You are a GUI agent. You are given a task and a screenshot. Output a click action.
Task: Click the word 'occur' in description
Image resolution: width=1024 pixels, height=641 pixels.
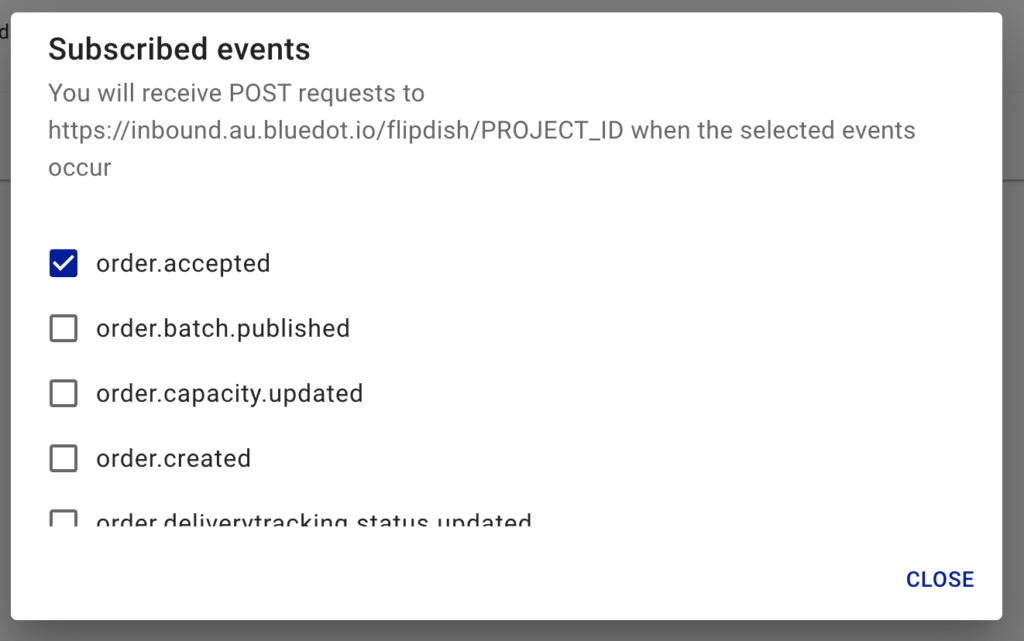pyautogui.click(x=80, y=168)
